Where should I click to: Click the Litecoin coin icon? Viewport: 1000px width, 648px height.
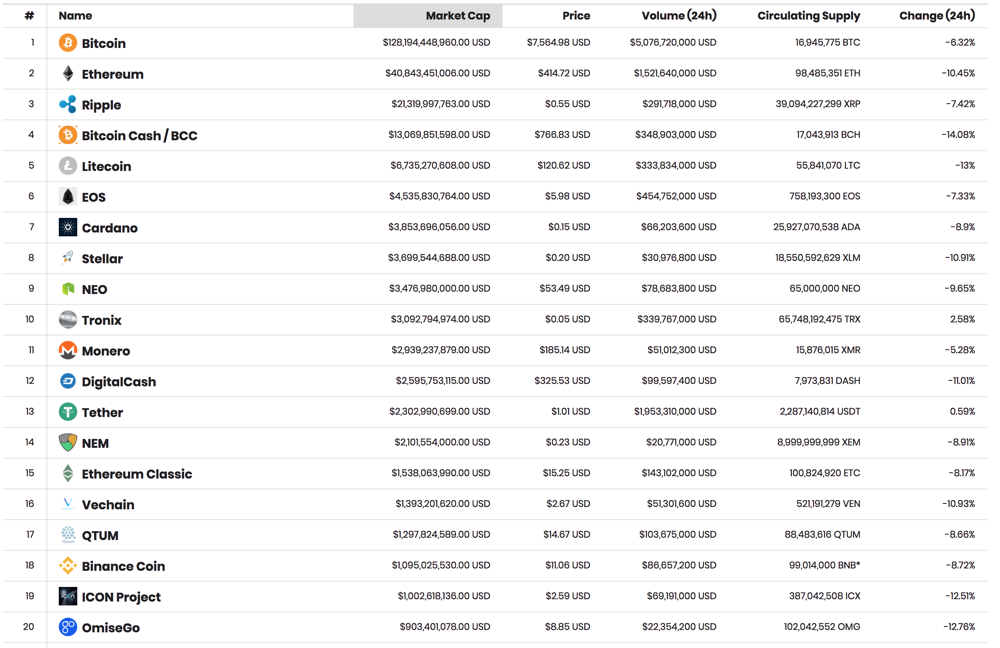tap(68, 166)
